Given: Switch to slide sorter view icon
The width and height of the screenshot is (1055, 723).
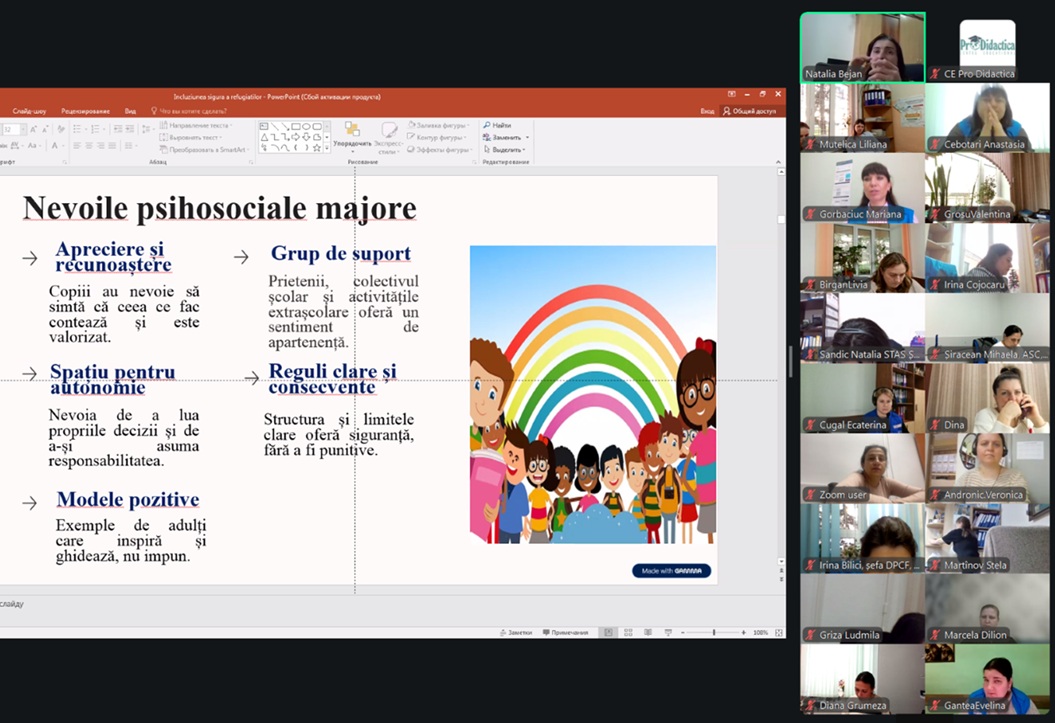Looking at the screenshot, I should point(627,633).
